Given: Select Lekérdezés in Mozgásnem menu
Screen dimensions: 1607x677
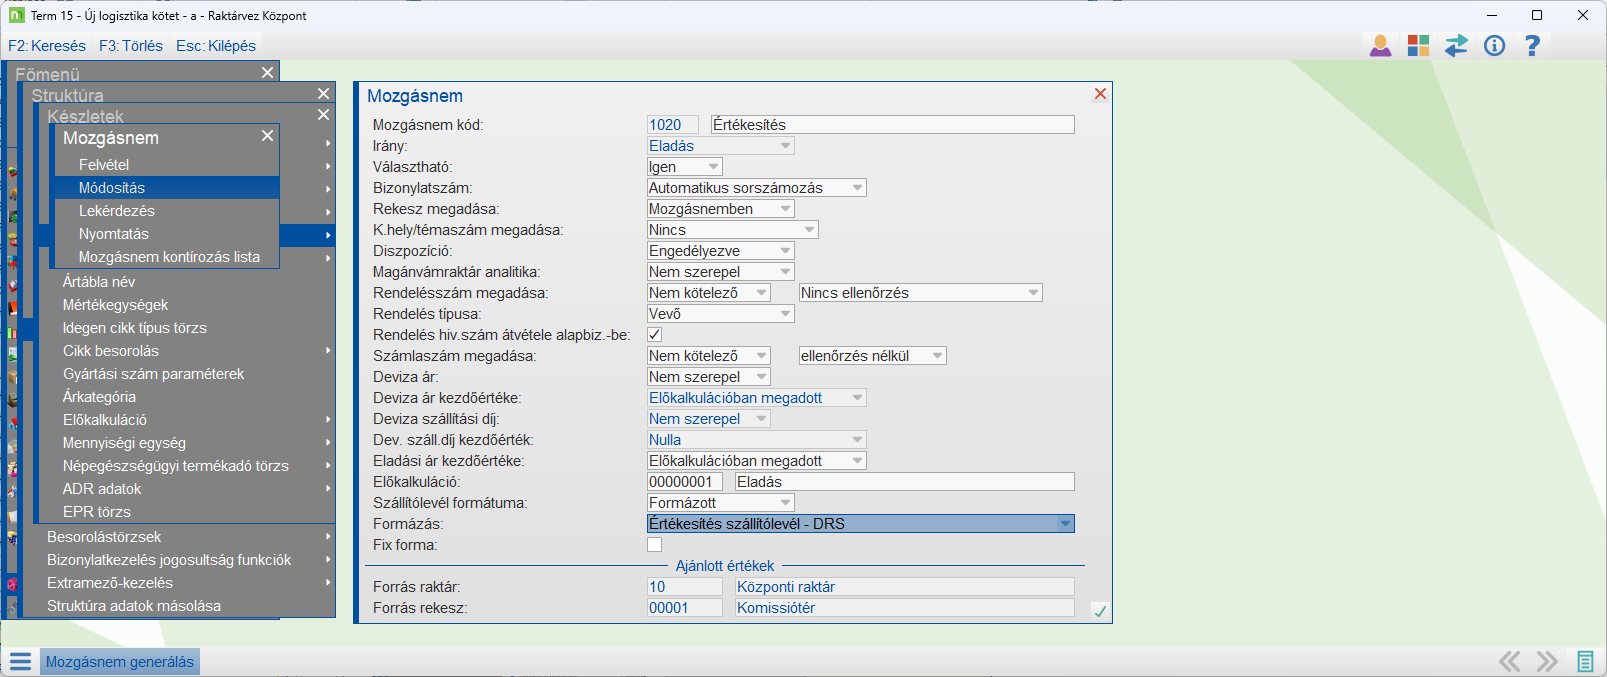Looking at the screenshot, I should click(x=117, y=211).
